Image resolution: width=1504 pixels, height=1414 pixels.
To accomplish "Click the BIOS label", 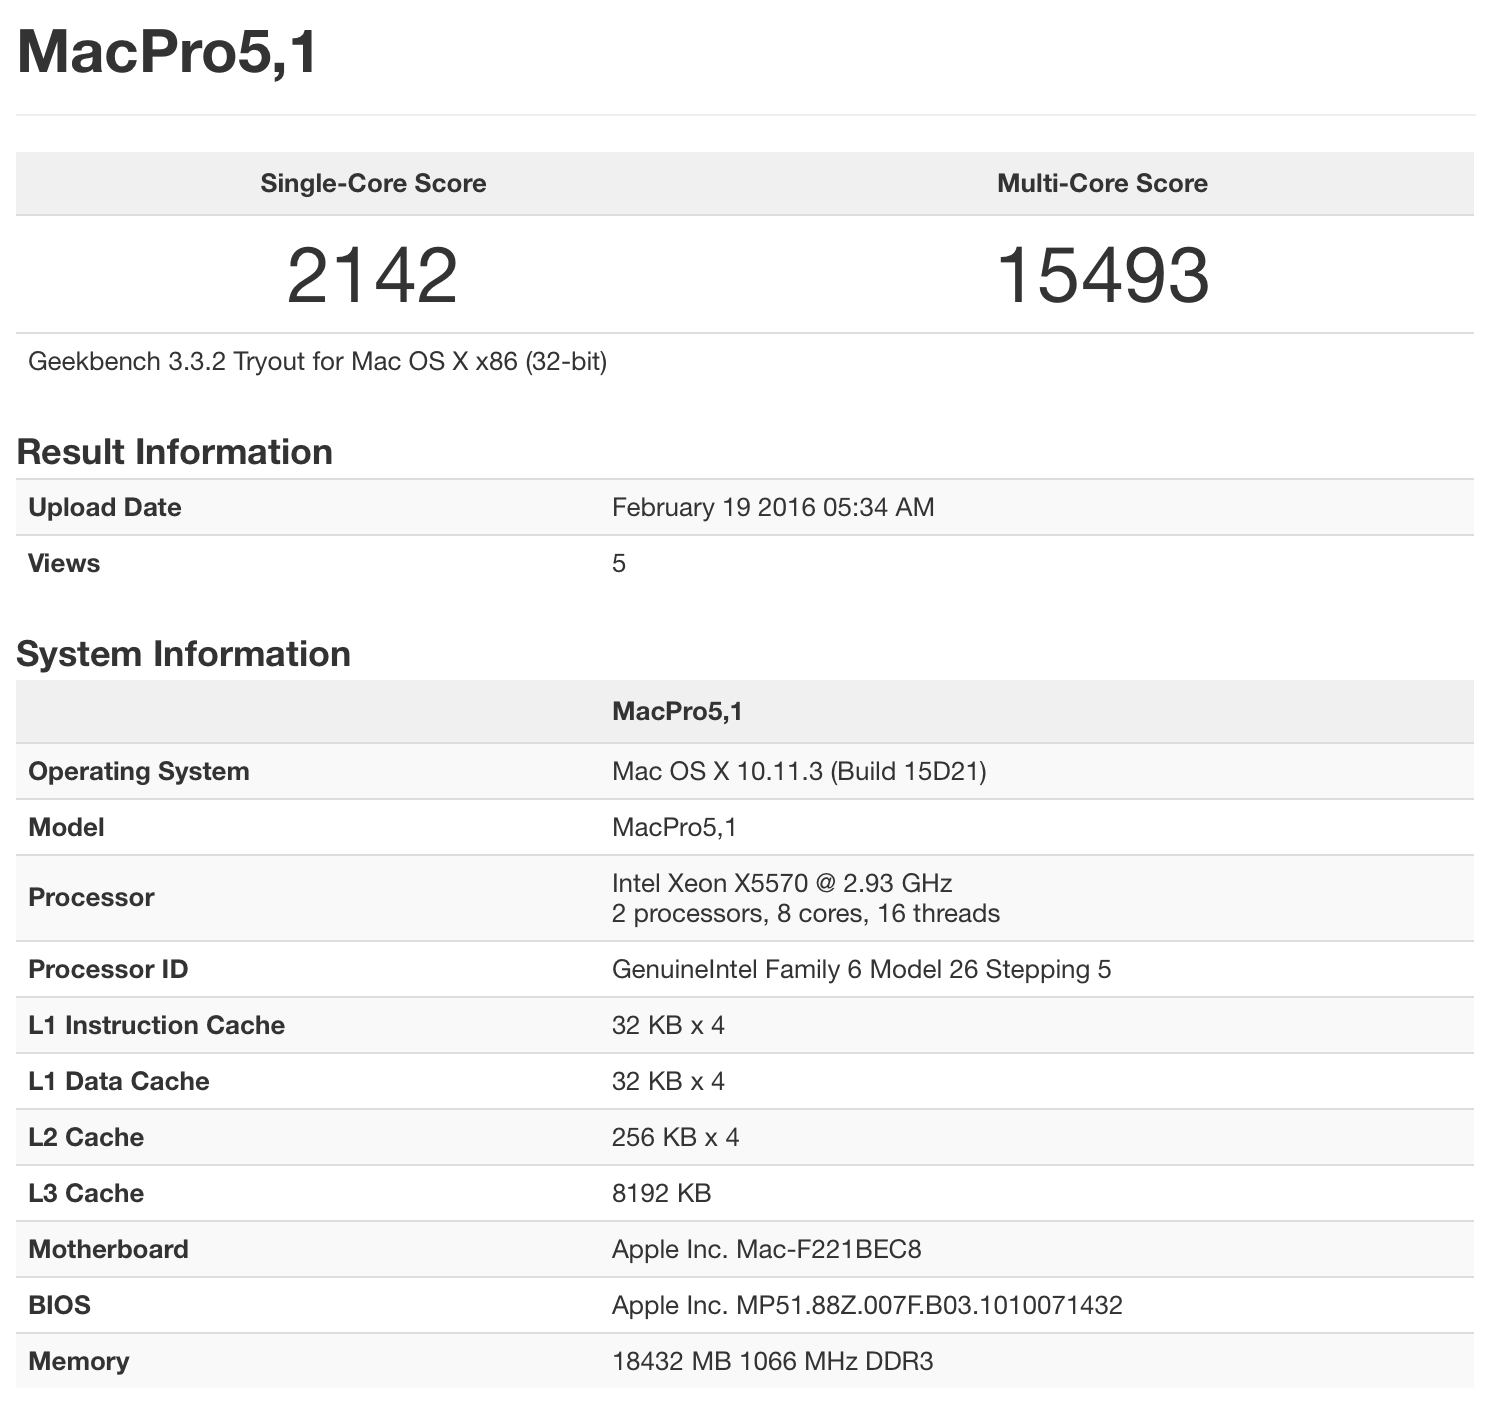I will 59,1305.
